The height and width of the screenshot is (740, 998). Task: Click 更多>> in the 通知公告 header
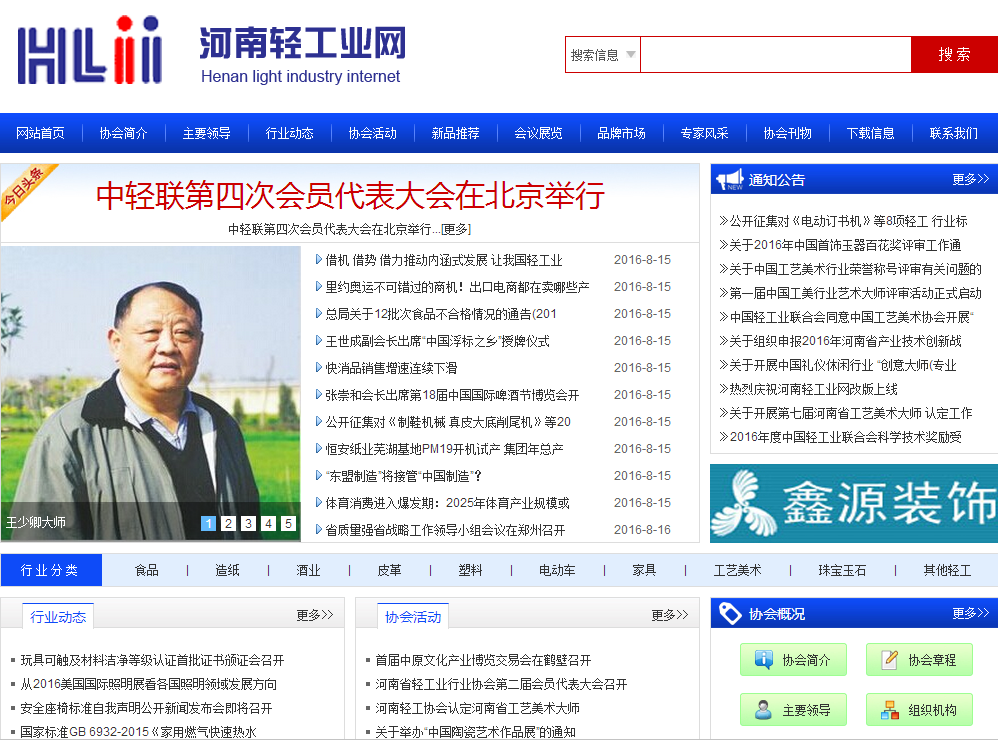pos(971,179)
